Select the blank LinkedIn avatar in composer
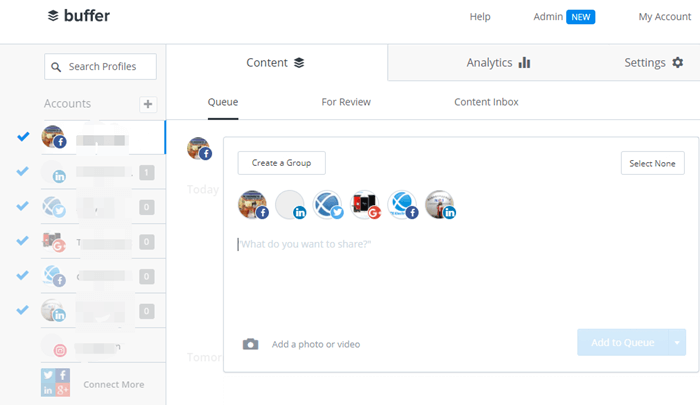 pyautogui.click(x=290, y=205)
